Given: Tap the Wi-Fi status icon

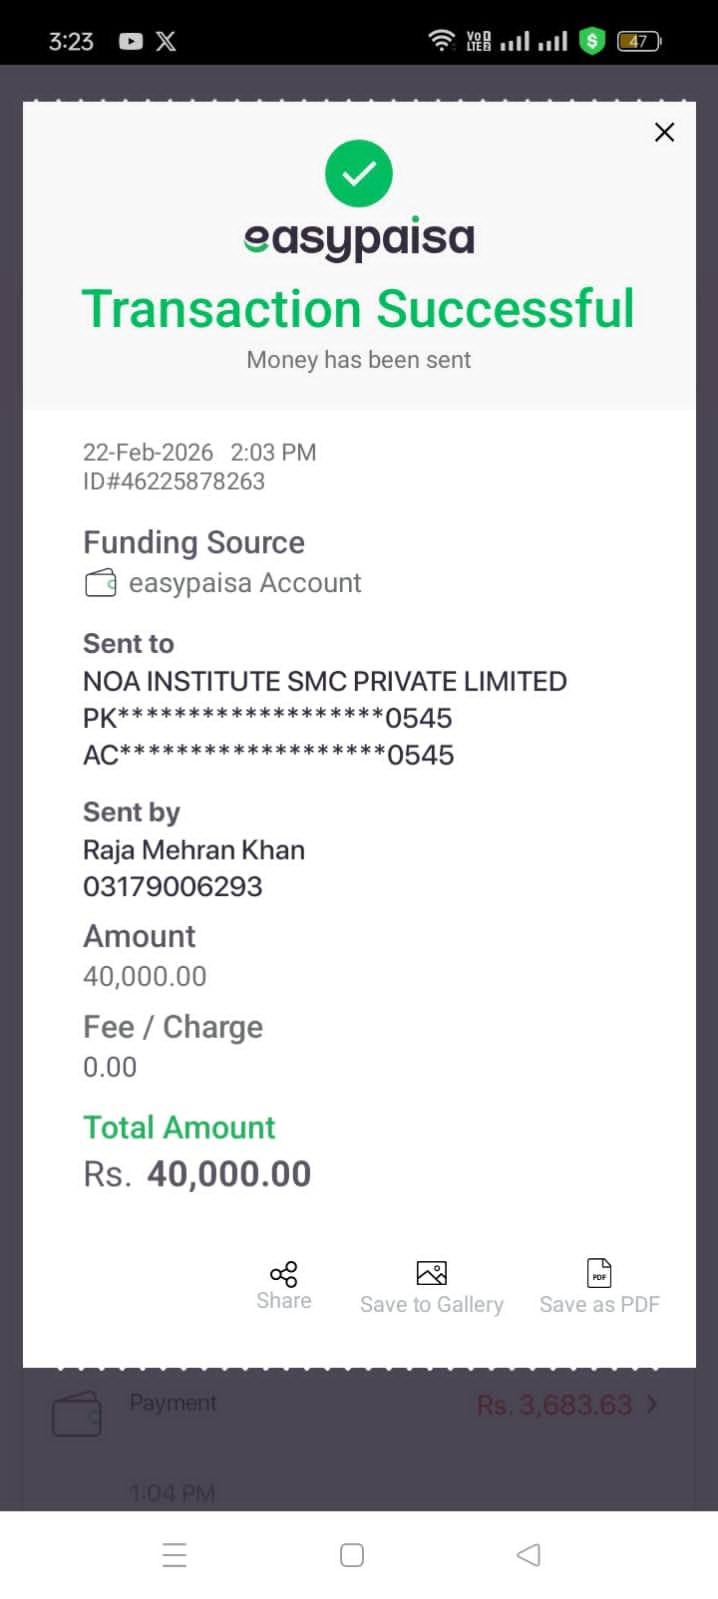Looking at the screenshot, I should pyautogui.click(x=441, y=41).
